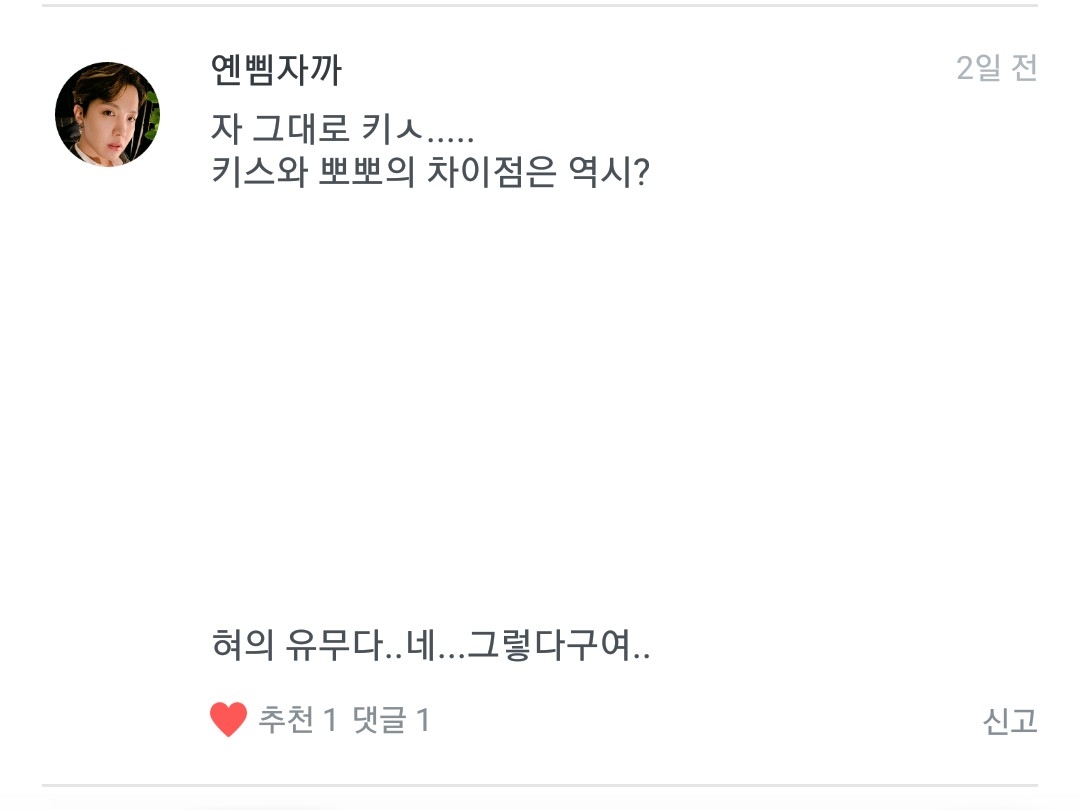Click the word 뽀뽀의 in the comment
This screenshot has width=1080, height=810.
click(x=359, y=176)
